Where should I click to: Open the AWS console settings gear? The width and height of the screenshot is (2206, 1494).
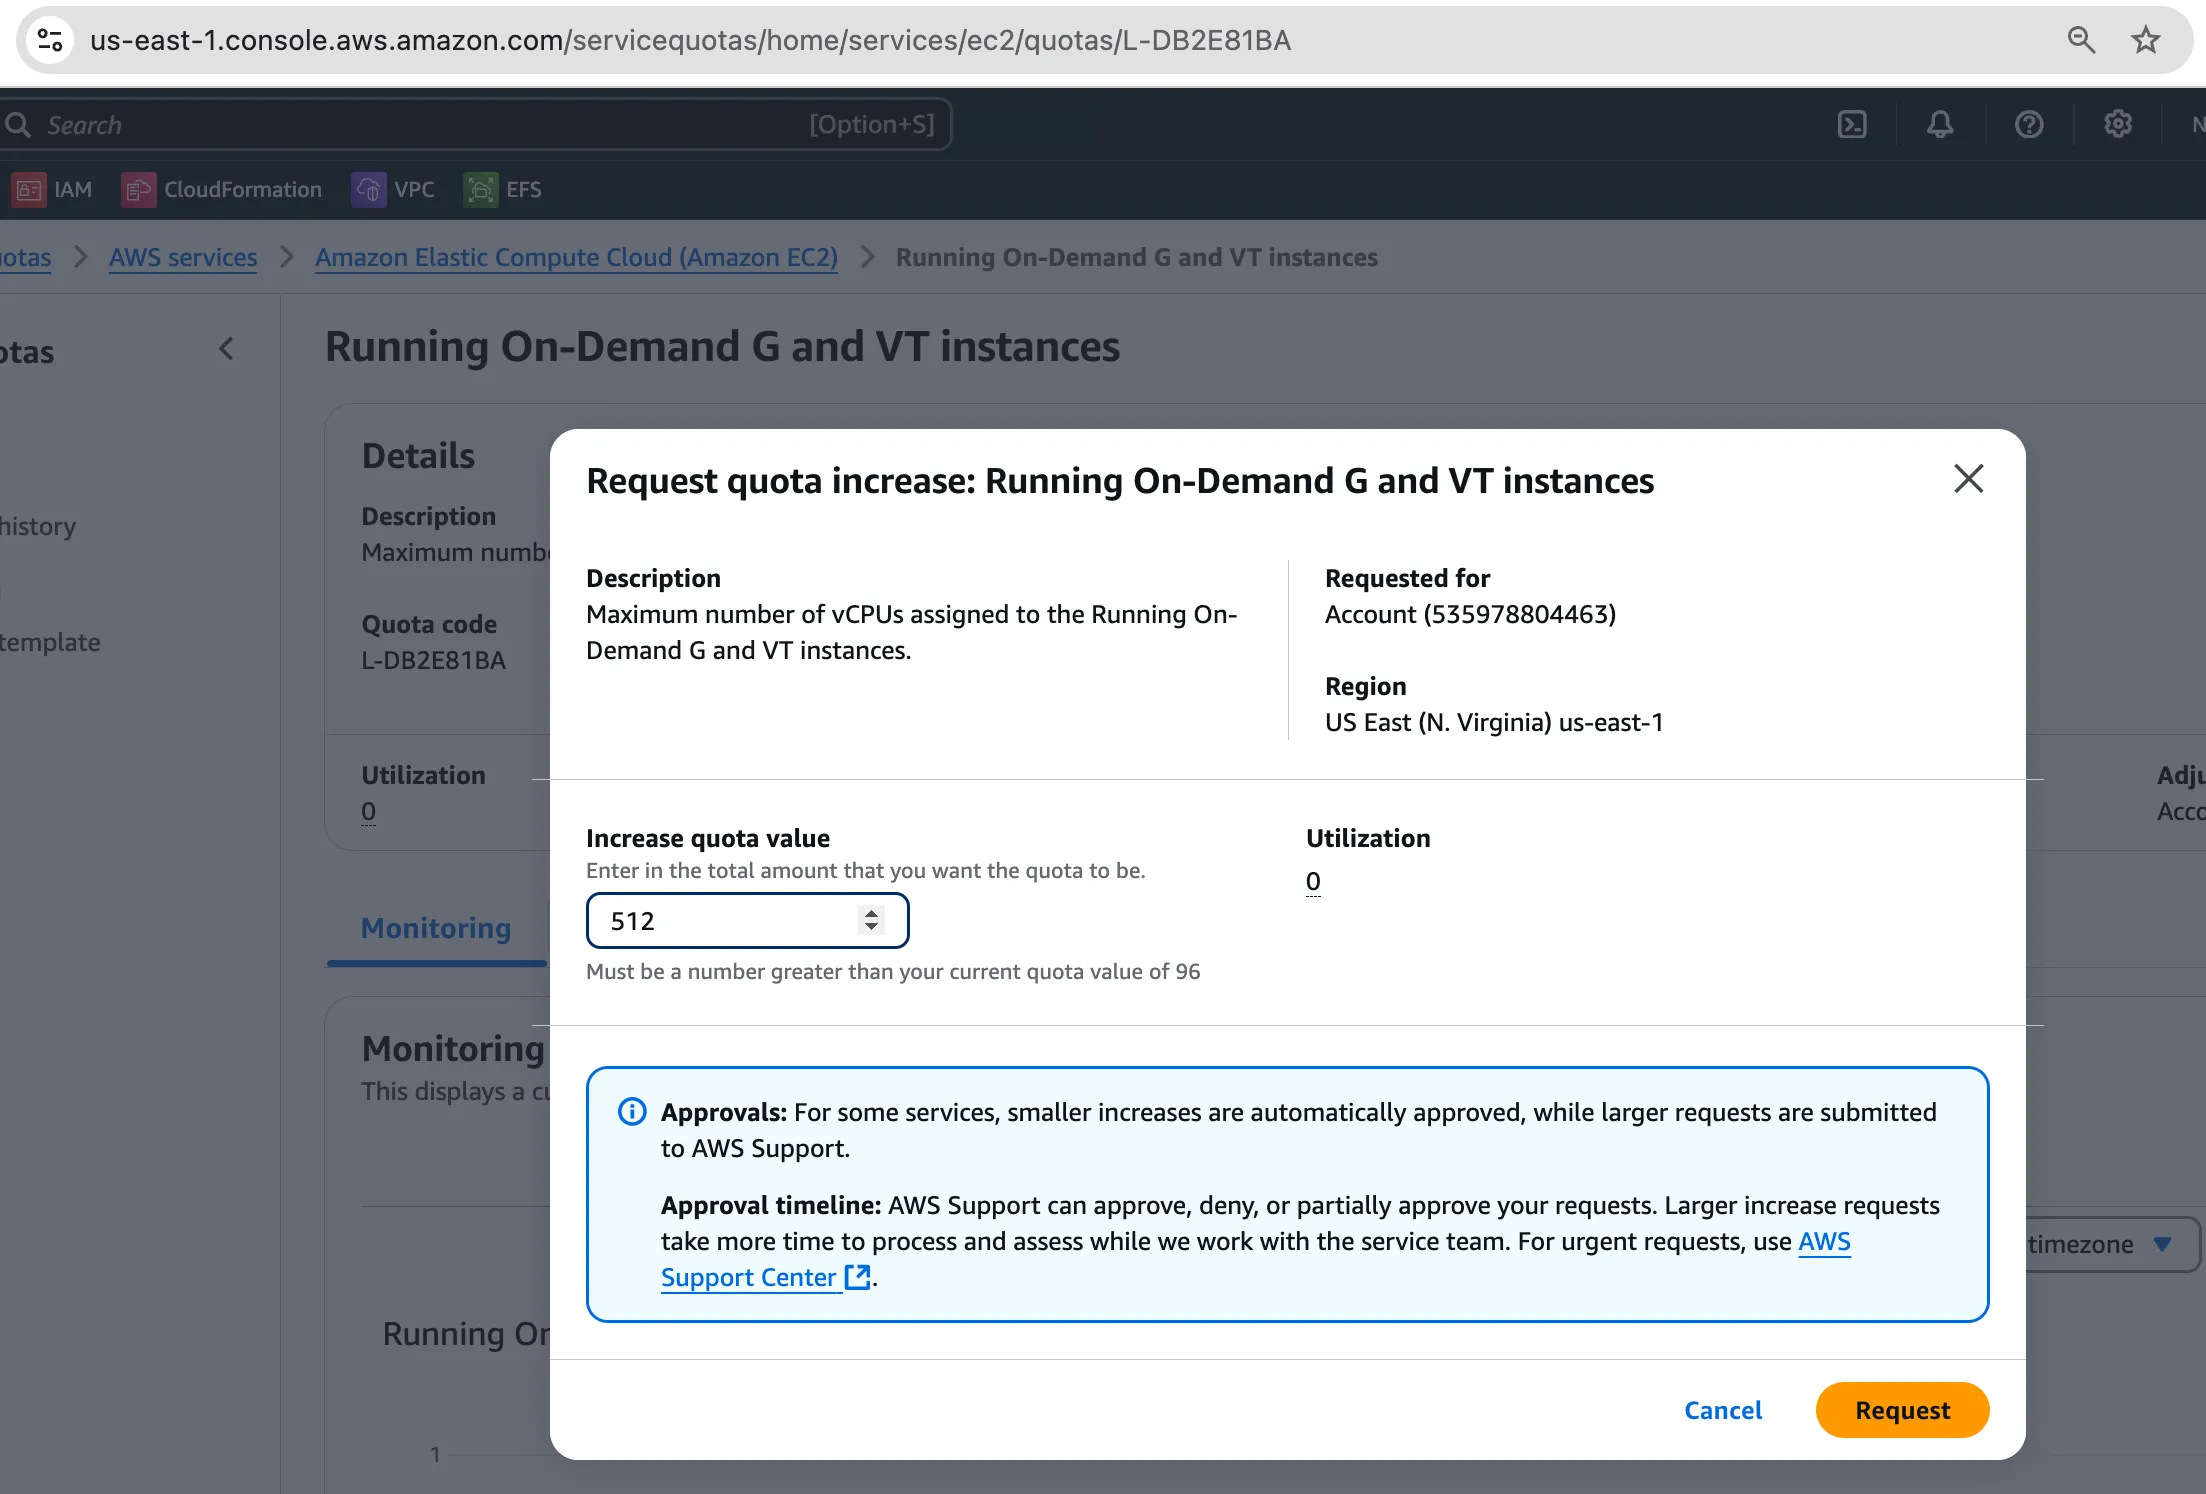pyautogui.click(x=2118, y=125)
